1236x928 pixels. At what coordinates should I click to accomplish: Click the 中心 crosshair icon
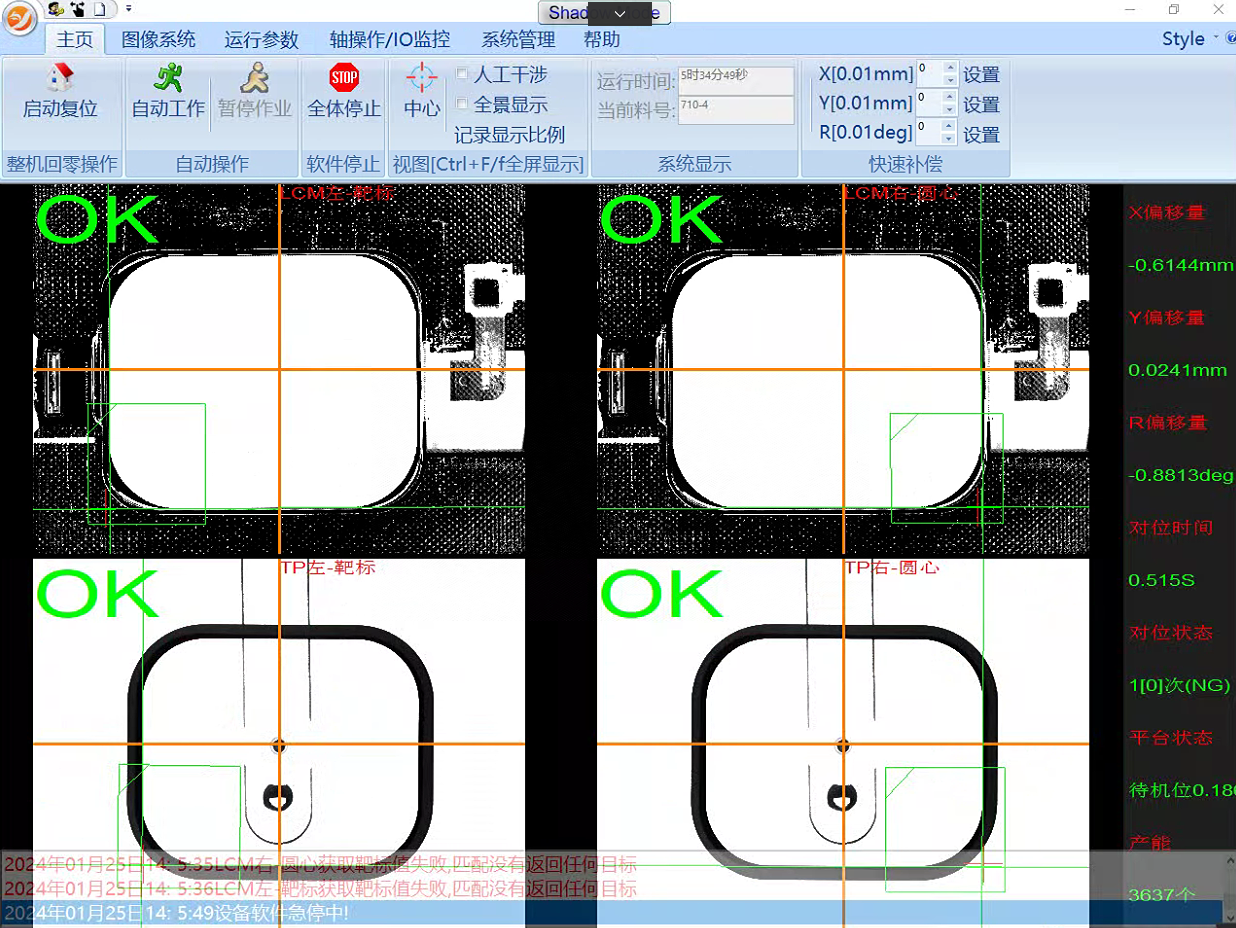tap(422, 78)
